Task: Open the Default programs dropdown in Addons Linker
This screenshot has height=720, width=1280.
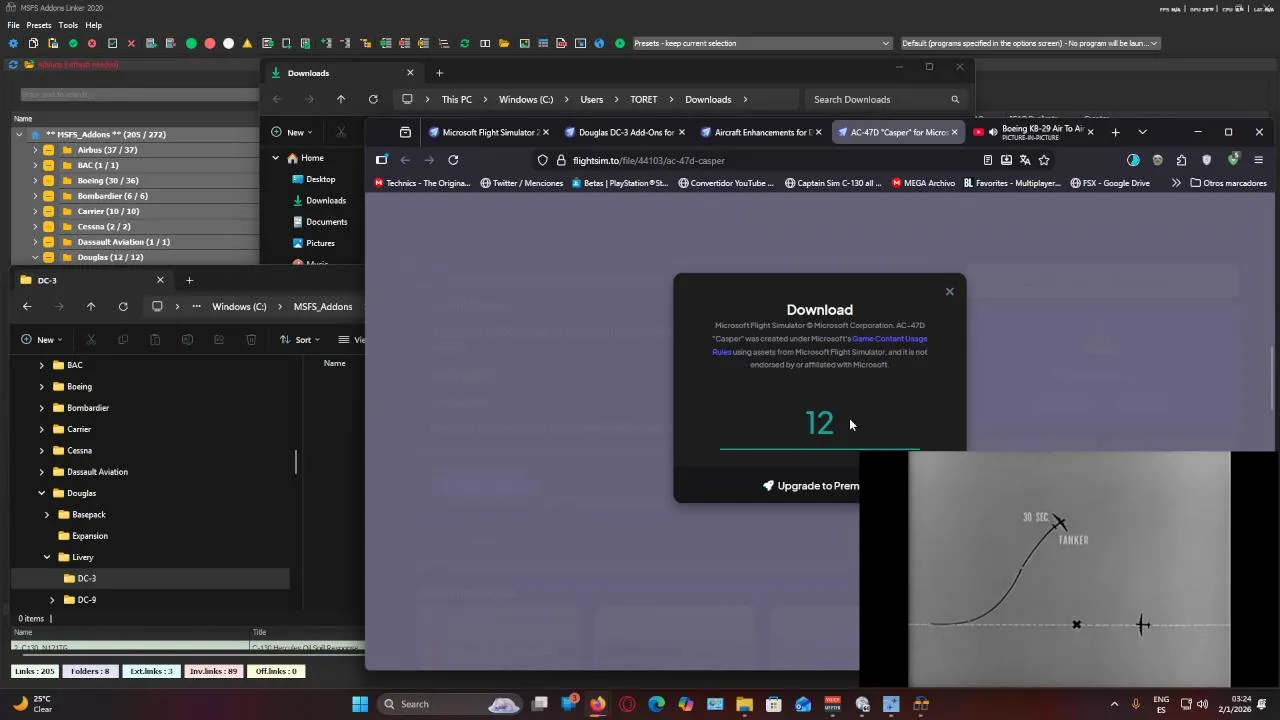Action: [1030, 43]
